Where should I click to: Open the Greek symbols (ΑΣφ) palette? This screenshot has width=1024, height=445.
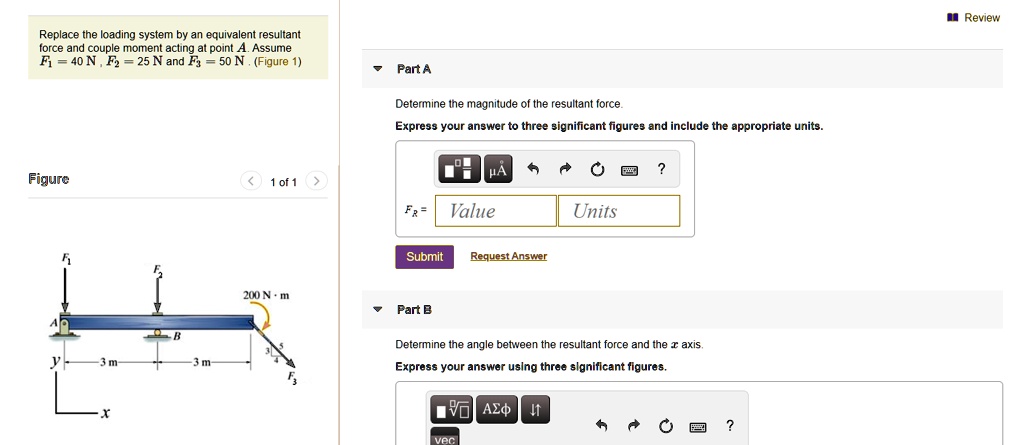coord(497,410)
